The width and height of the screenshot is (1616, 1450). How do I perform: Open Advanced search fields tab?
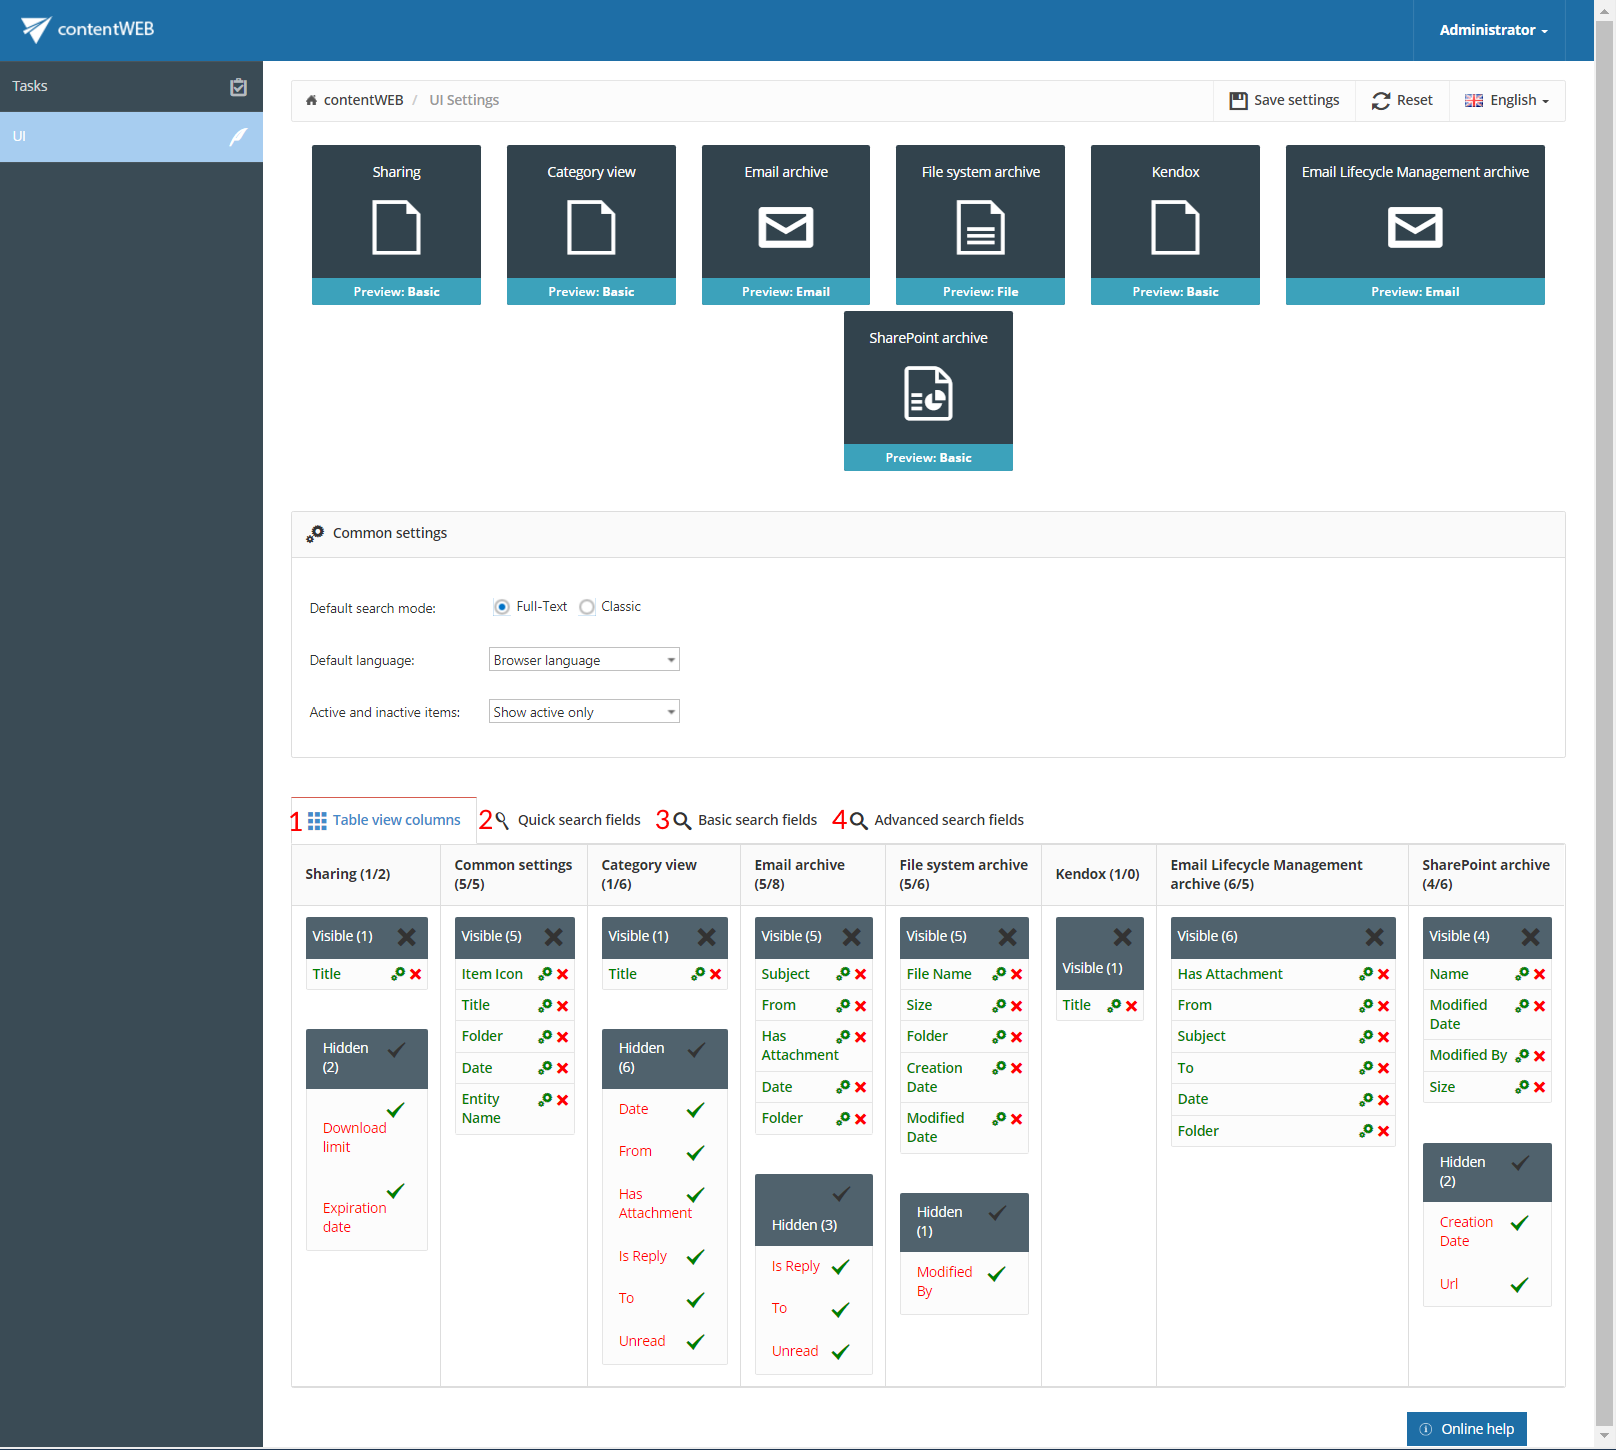[937, 820]
